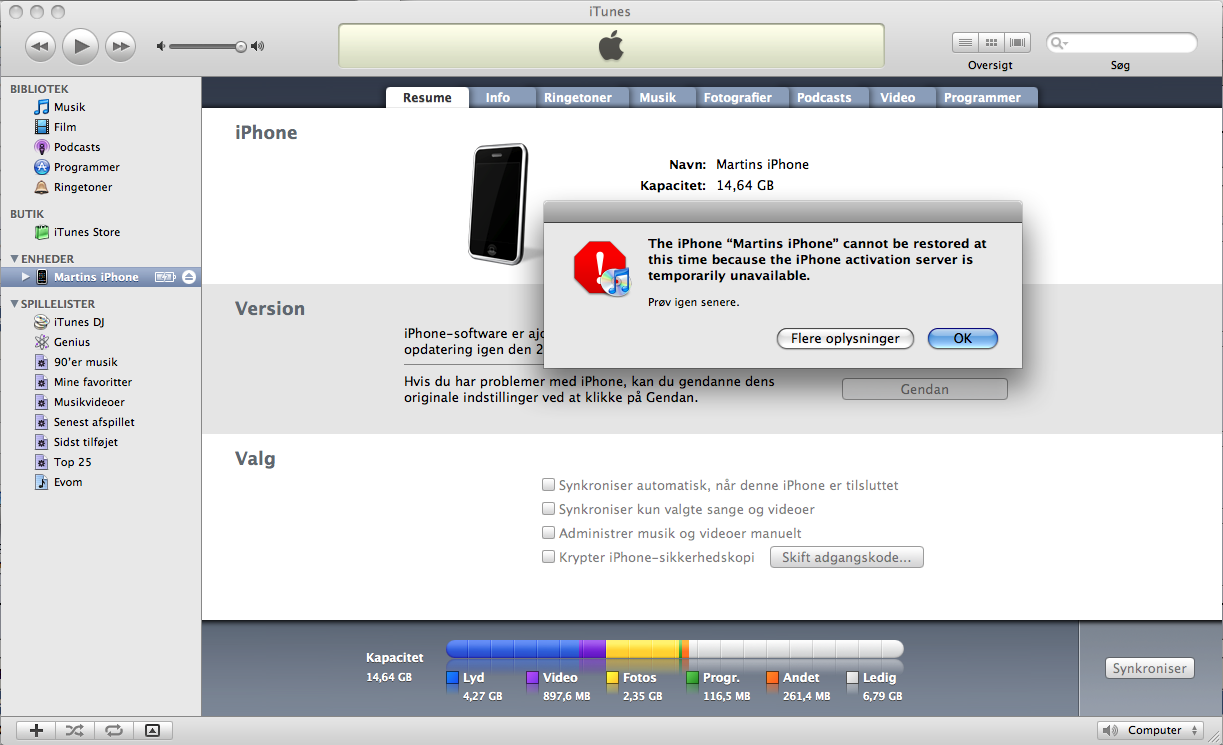Open Programmer in the library sidebar

pos(42,167)
